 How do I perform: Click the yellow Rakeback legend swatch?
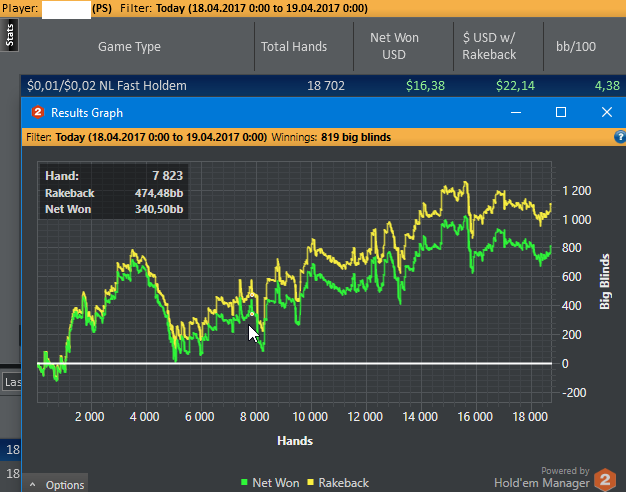pos(310,482)
